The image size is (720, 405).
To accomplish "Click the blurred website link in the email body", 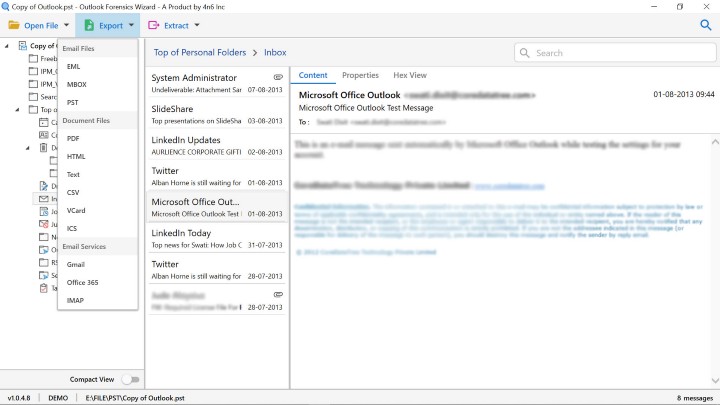I will click(510, 186).
